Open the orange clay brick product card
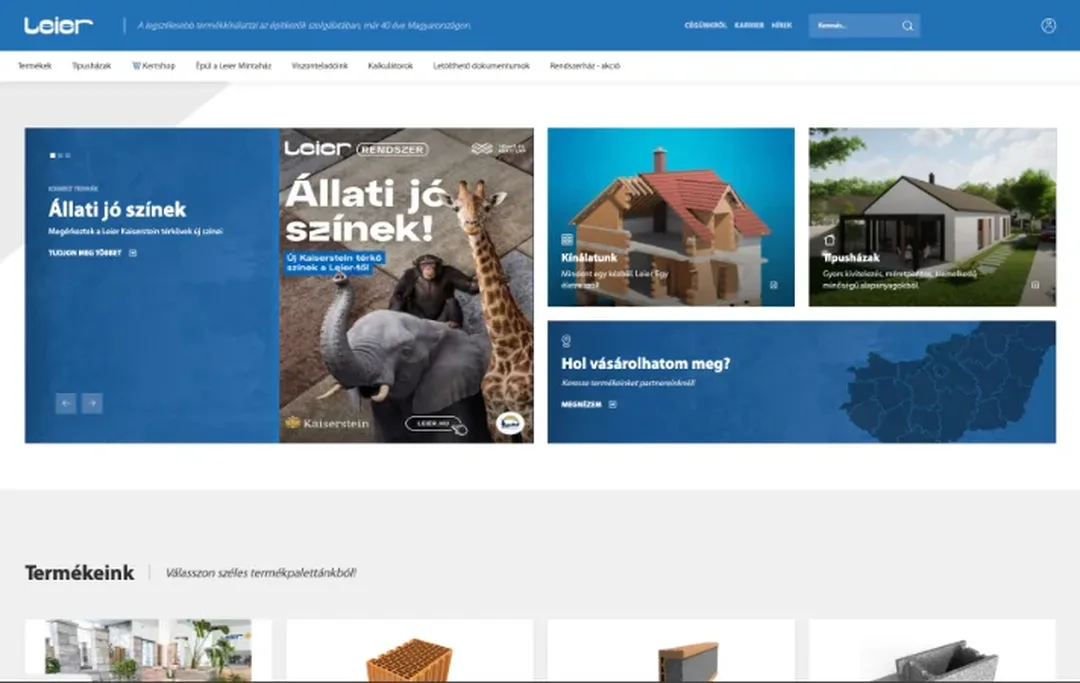Screen dimensions: 1080x683 [x=410, y=649]
